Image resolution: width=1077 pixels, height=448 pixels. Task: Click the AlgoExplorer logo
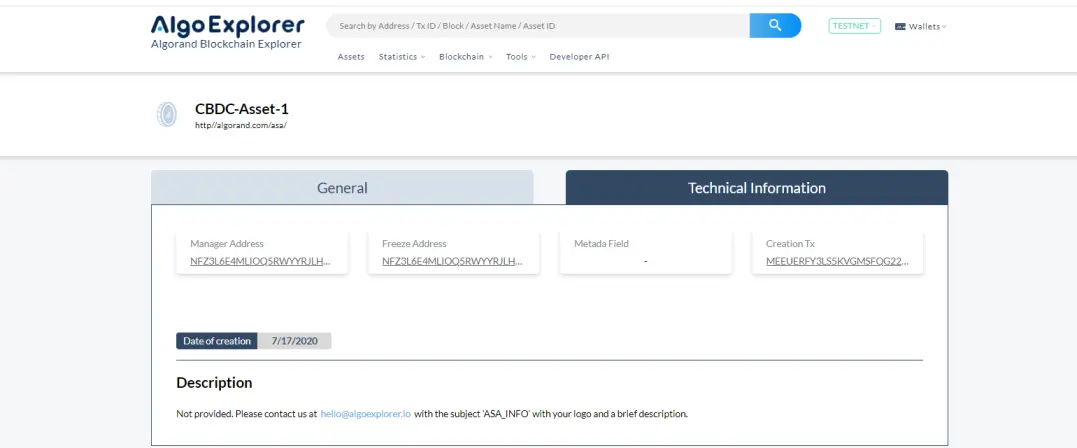(227, 26)
